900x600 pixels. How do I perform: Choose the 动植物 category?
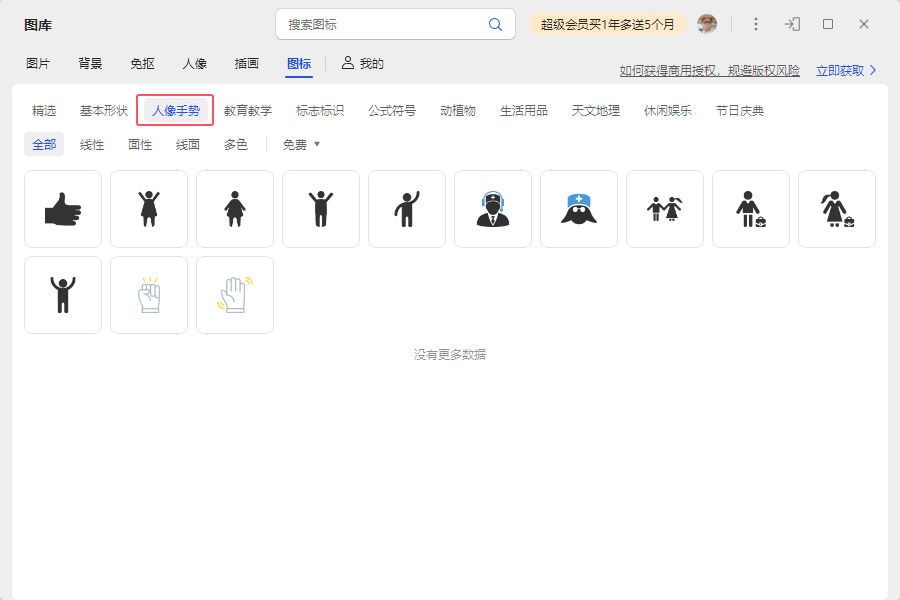[x=458, y=111]
